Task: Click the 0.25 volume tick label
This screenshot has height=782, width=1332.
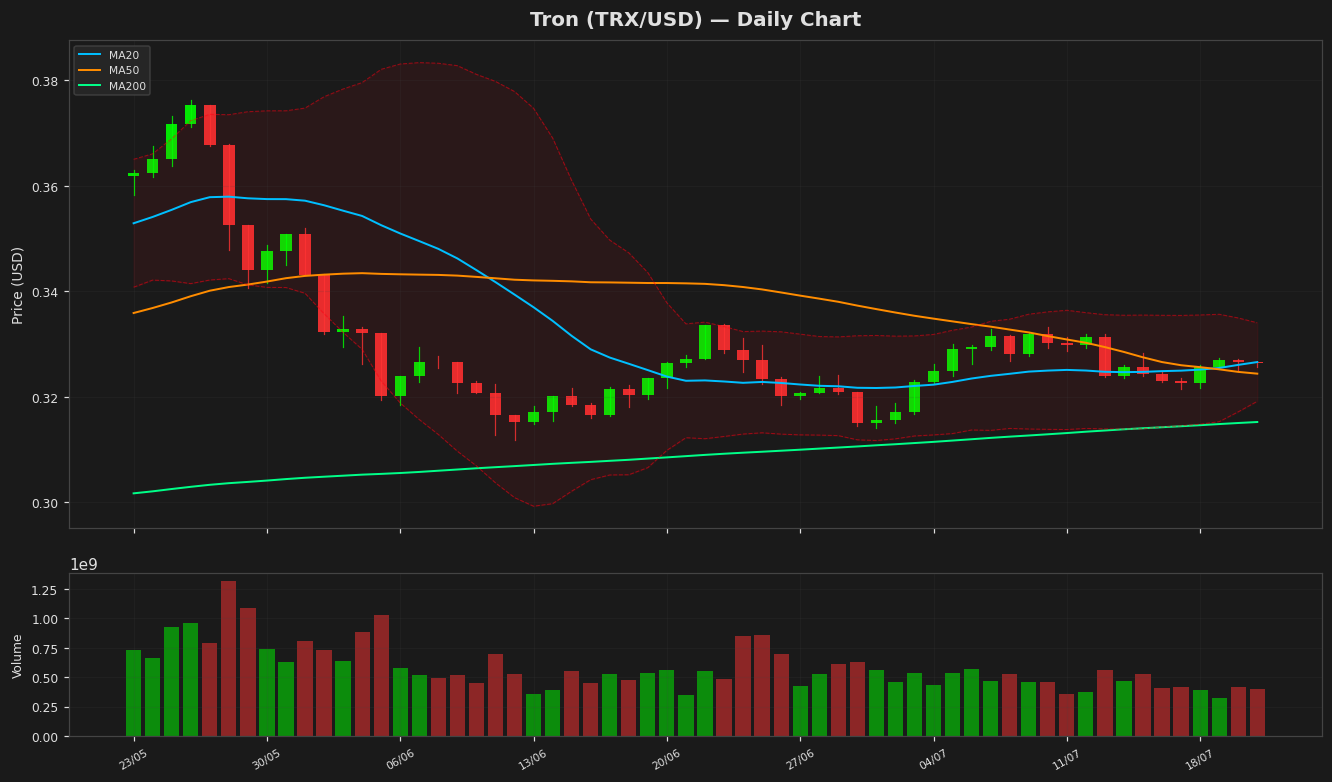Action: tap(44, 708)
